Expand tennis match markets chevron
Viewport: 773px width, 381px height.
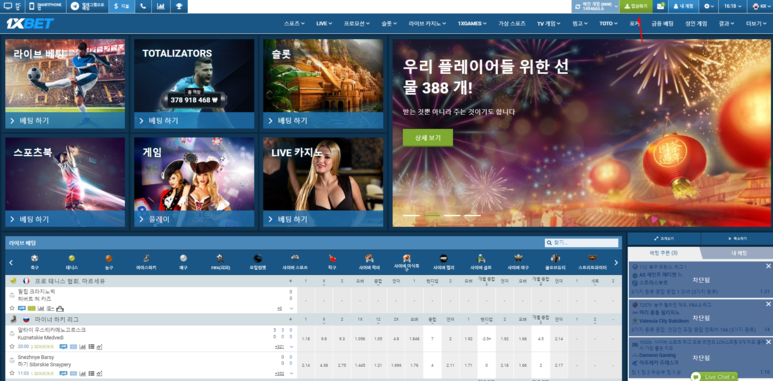tap(291, 308)
